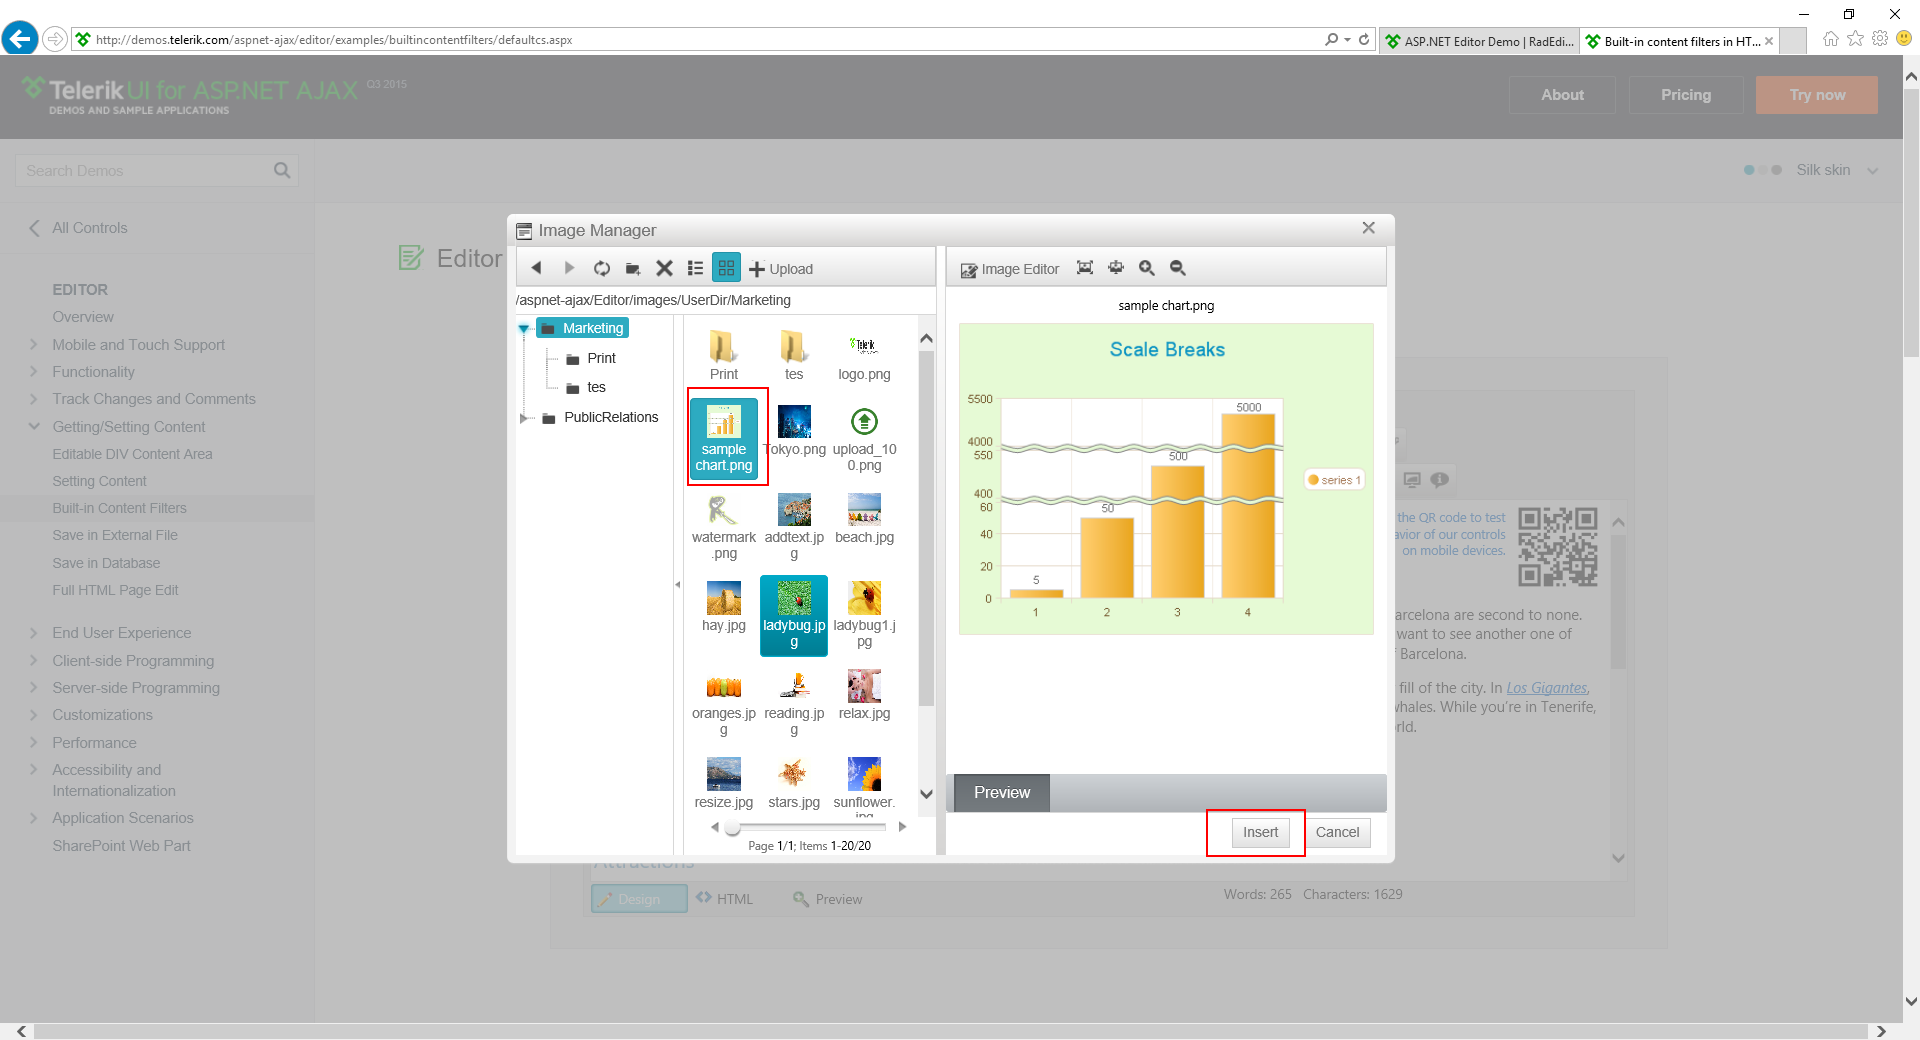
Task: Click the file list scroll down arrow
Action: click(x=926, y=794)
